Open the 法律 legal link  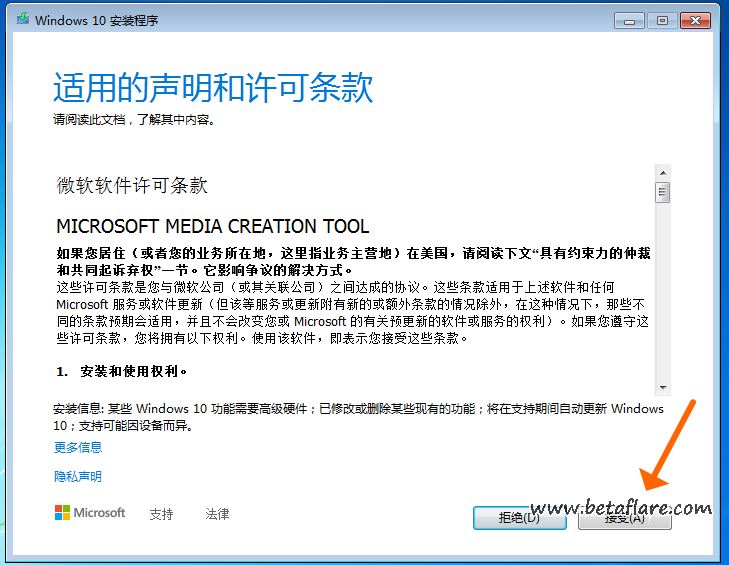pos(217,514)
